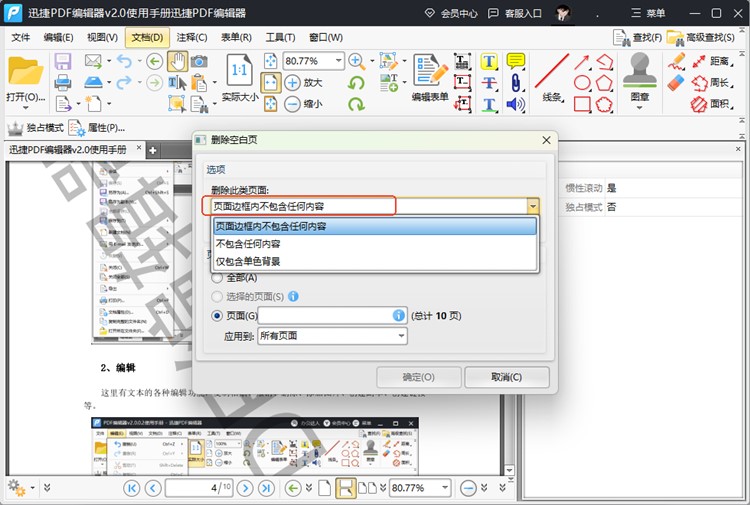Click the Undo arrow icon
The width and height of the screenshot is (750, 505).
coord(124,61)
